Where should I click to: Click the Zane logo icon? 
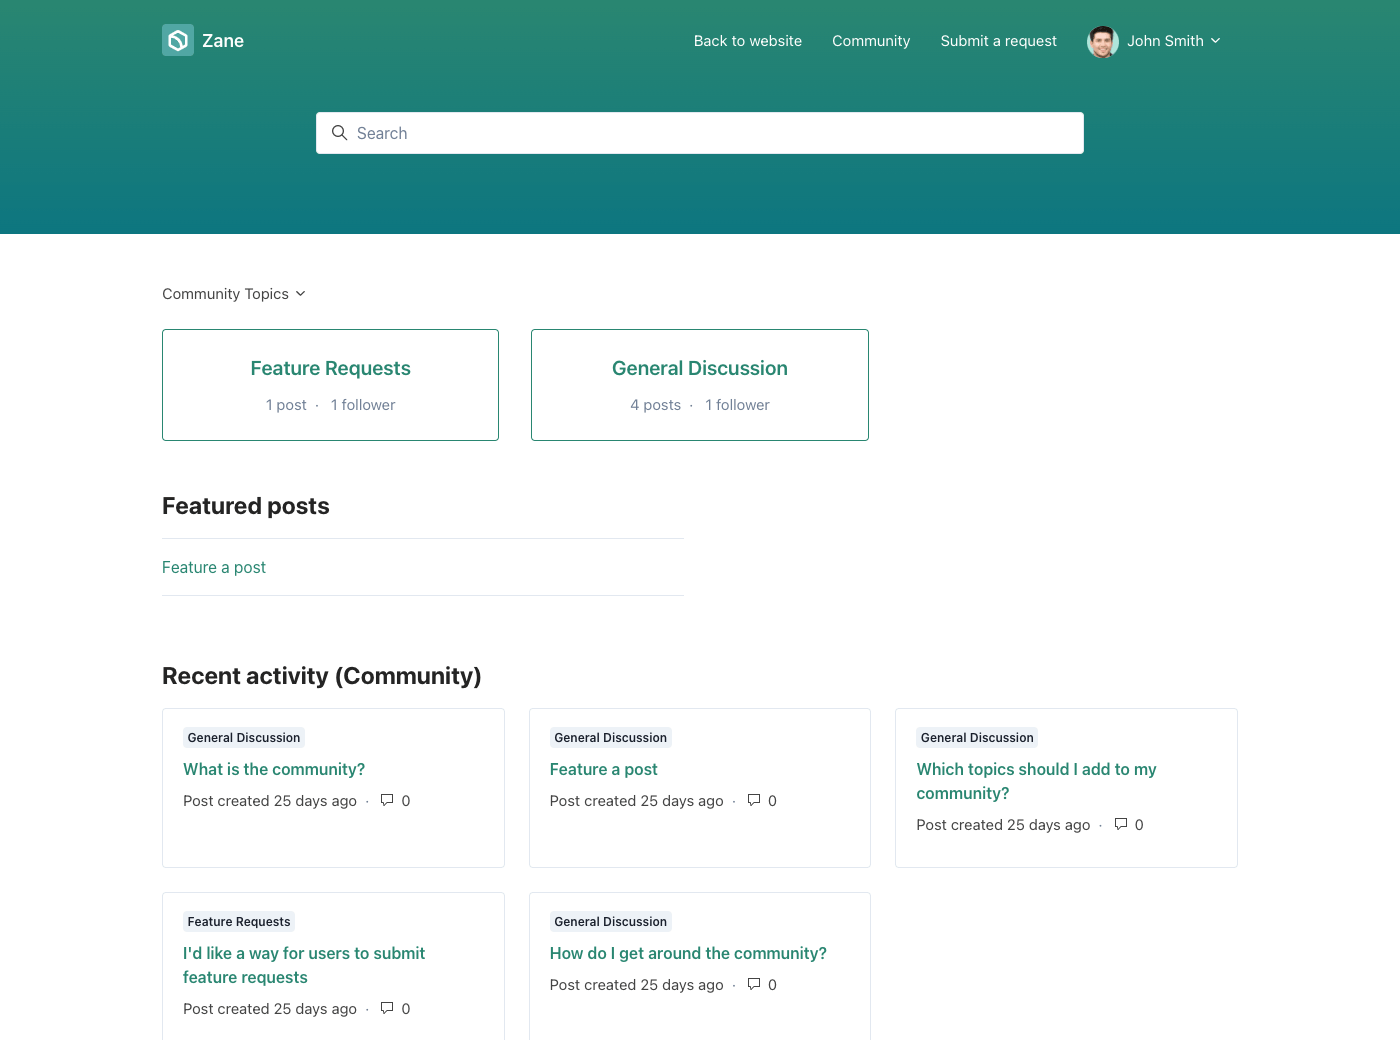click(178, 40)
